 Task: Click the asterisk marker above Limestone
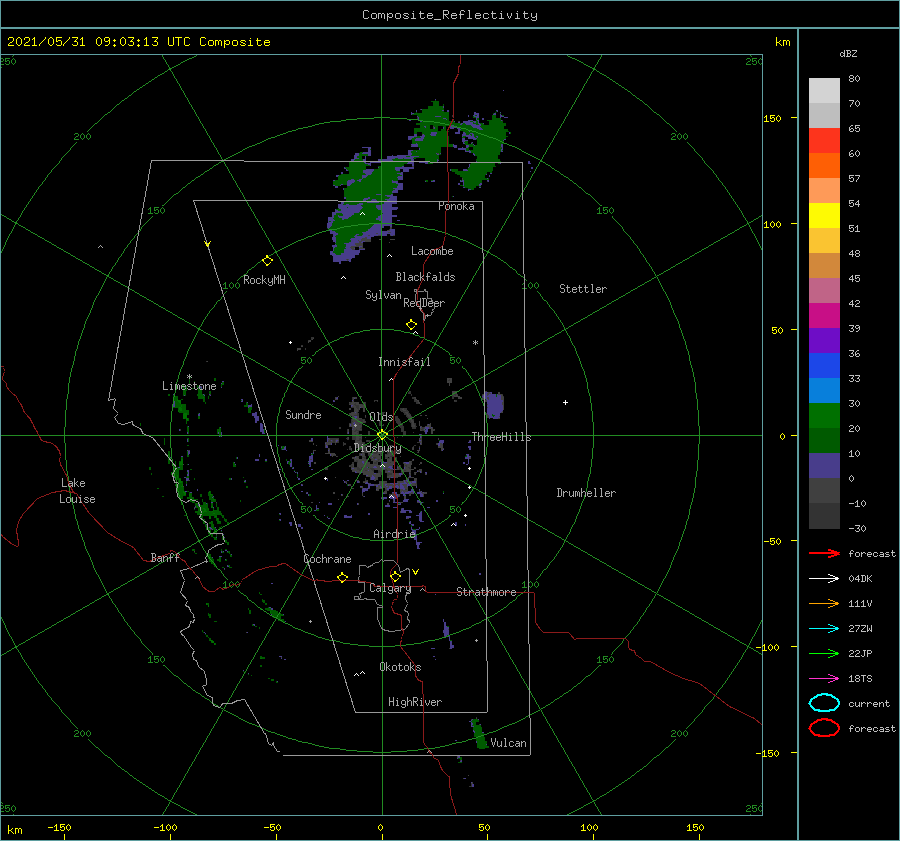pos(189,377)
